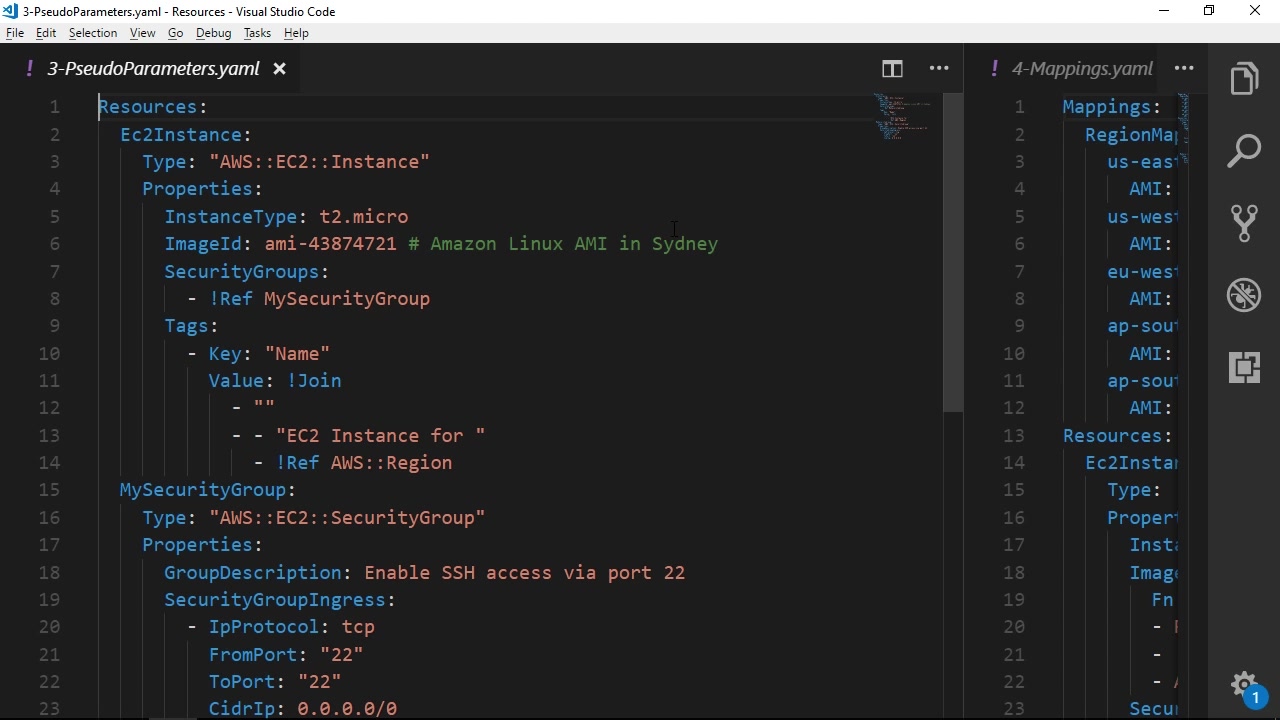Click the VS Code logo in the title bar
Image resolution: width=1280 pixels, height=720 pixels.
[11, 11]
